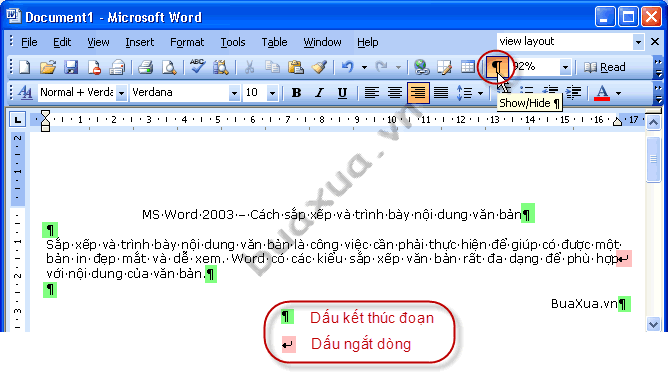Open the Table menu

pyautogui.click(x=274, y=42)
